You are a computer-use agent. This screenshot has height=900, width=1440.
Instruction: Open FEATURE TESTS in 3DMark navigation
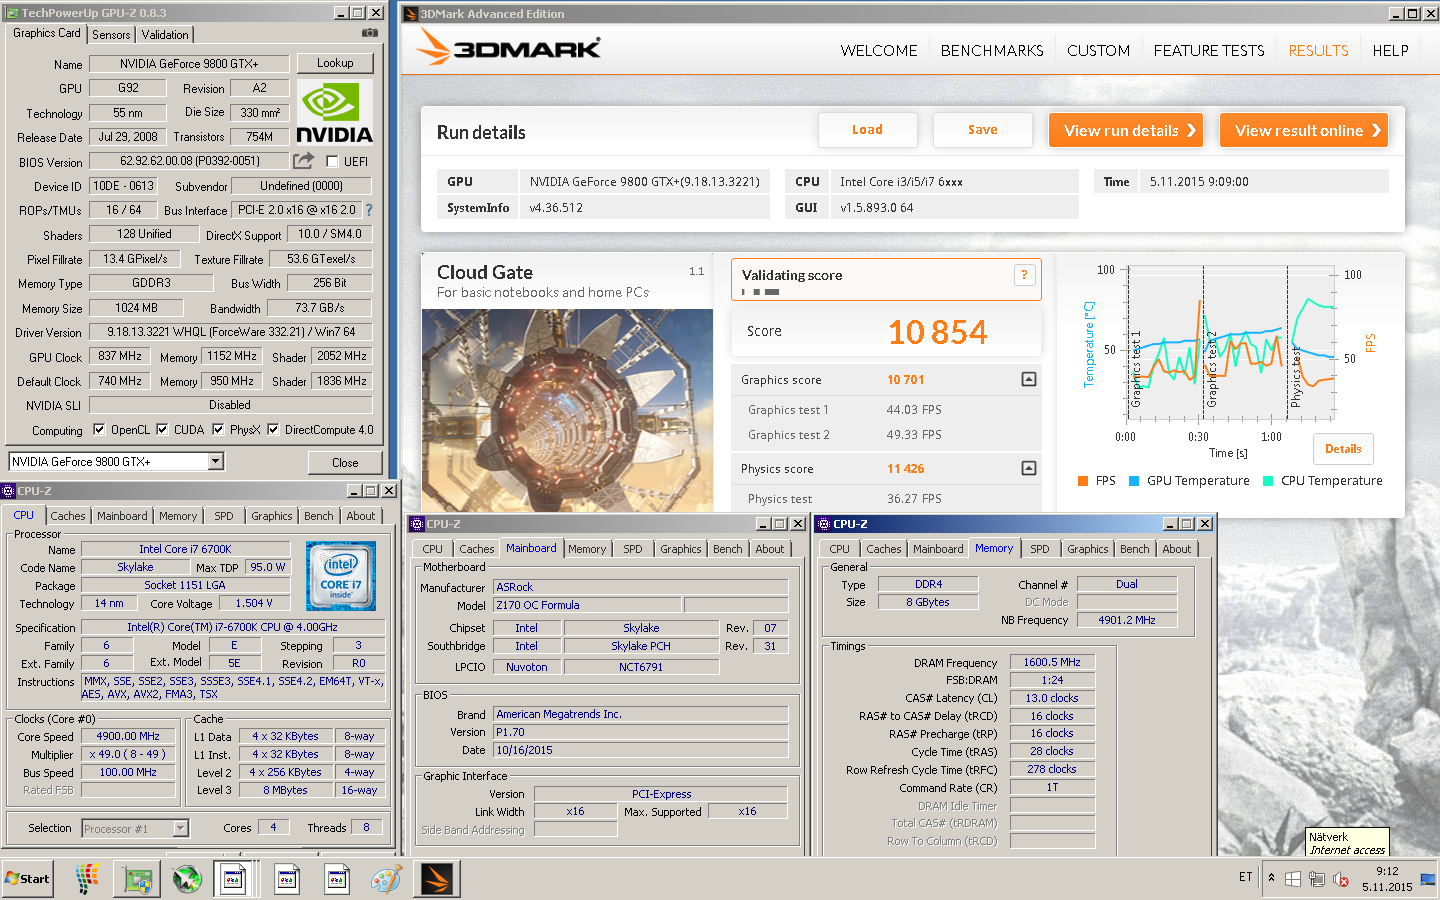(1209, 50)
